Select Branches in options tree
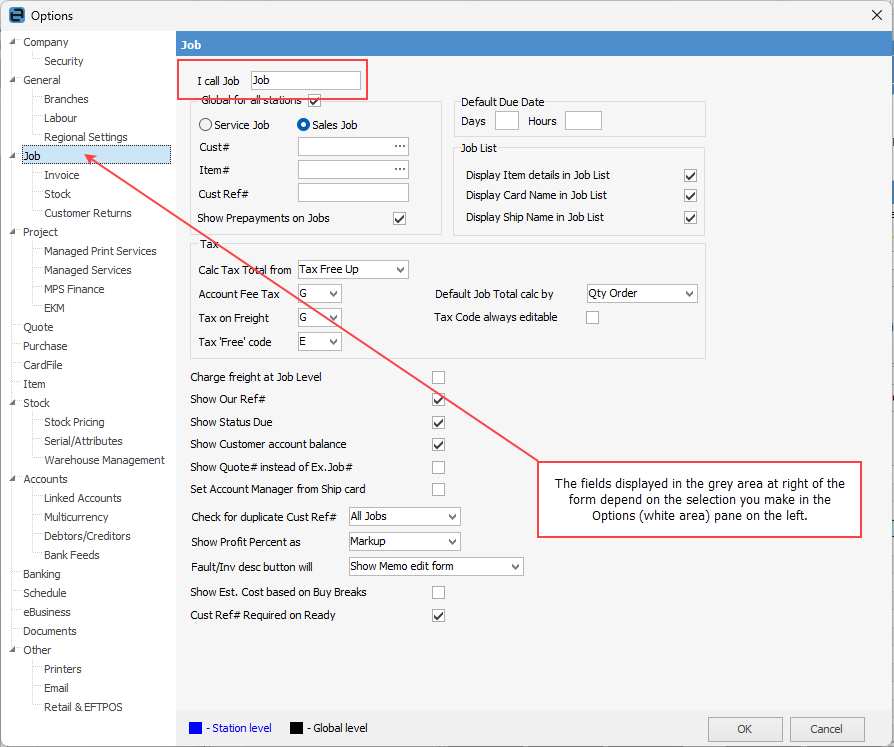The width and height of the screenshot is (894, 747). (x=66, y=99)
